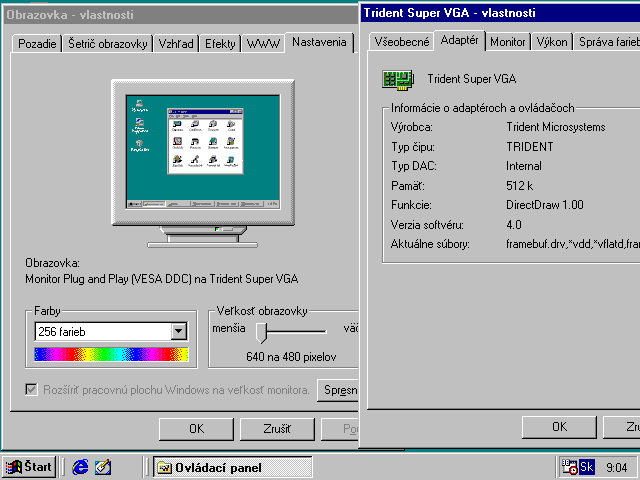Click the monitor preview image
The image size is (640, 480).
coord(203,163)
